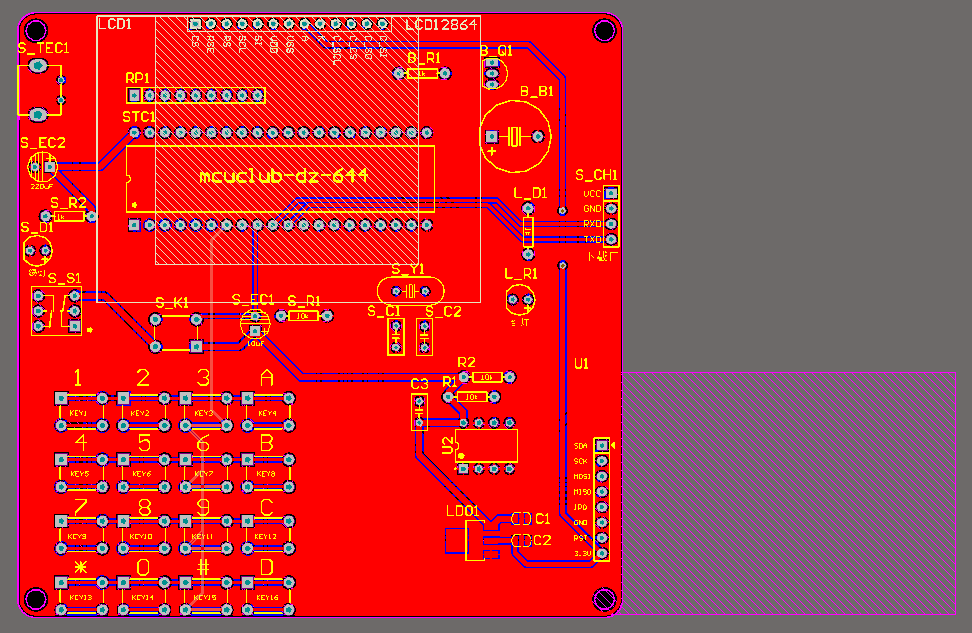Click the top-right mounting hole
This screenshot has width=972, height=633.
tap(604, 30)
